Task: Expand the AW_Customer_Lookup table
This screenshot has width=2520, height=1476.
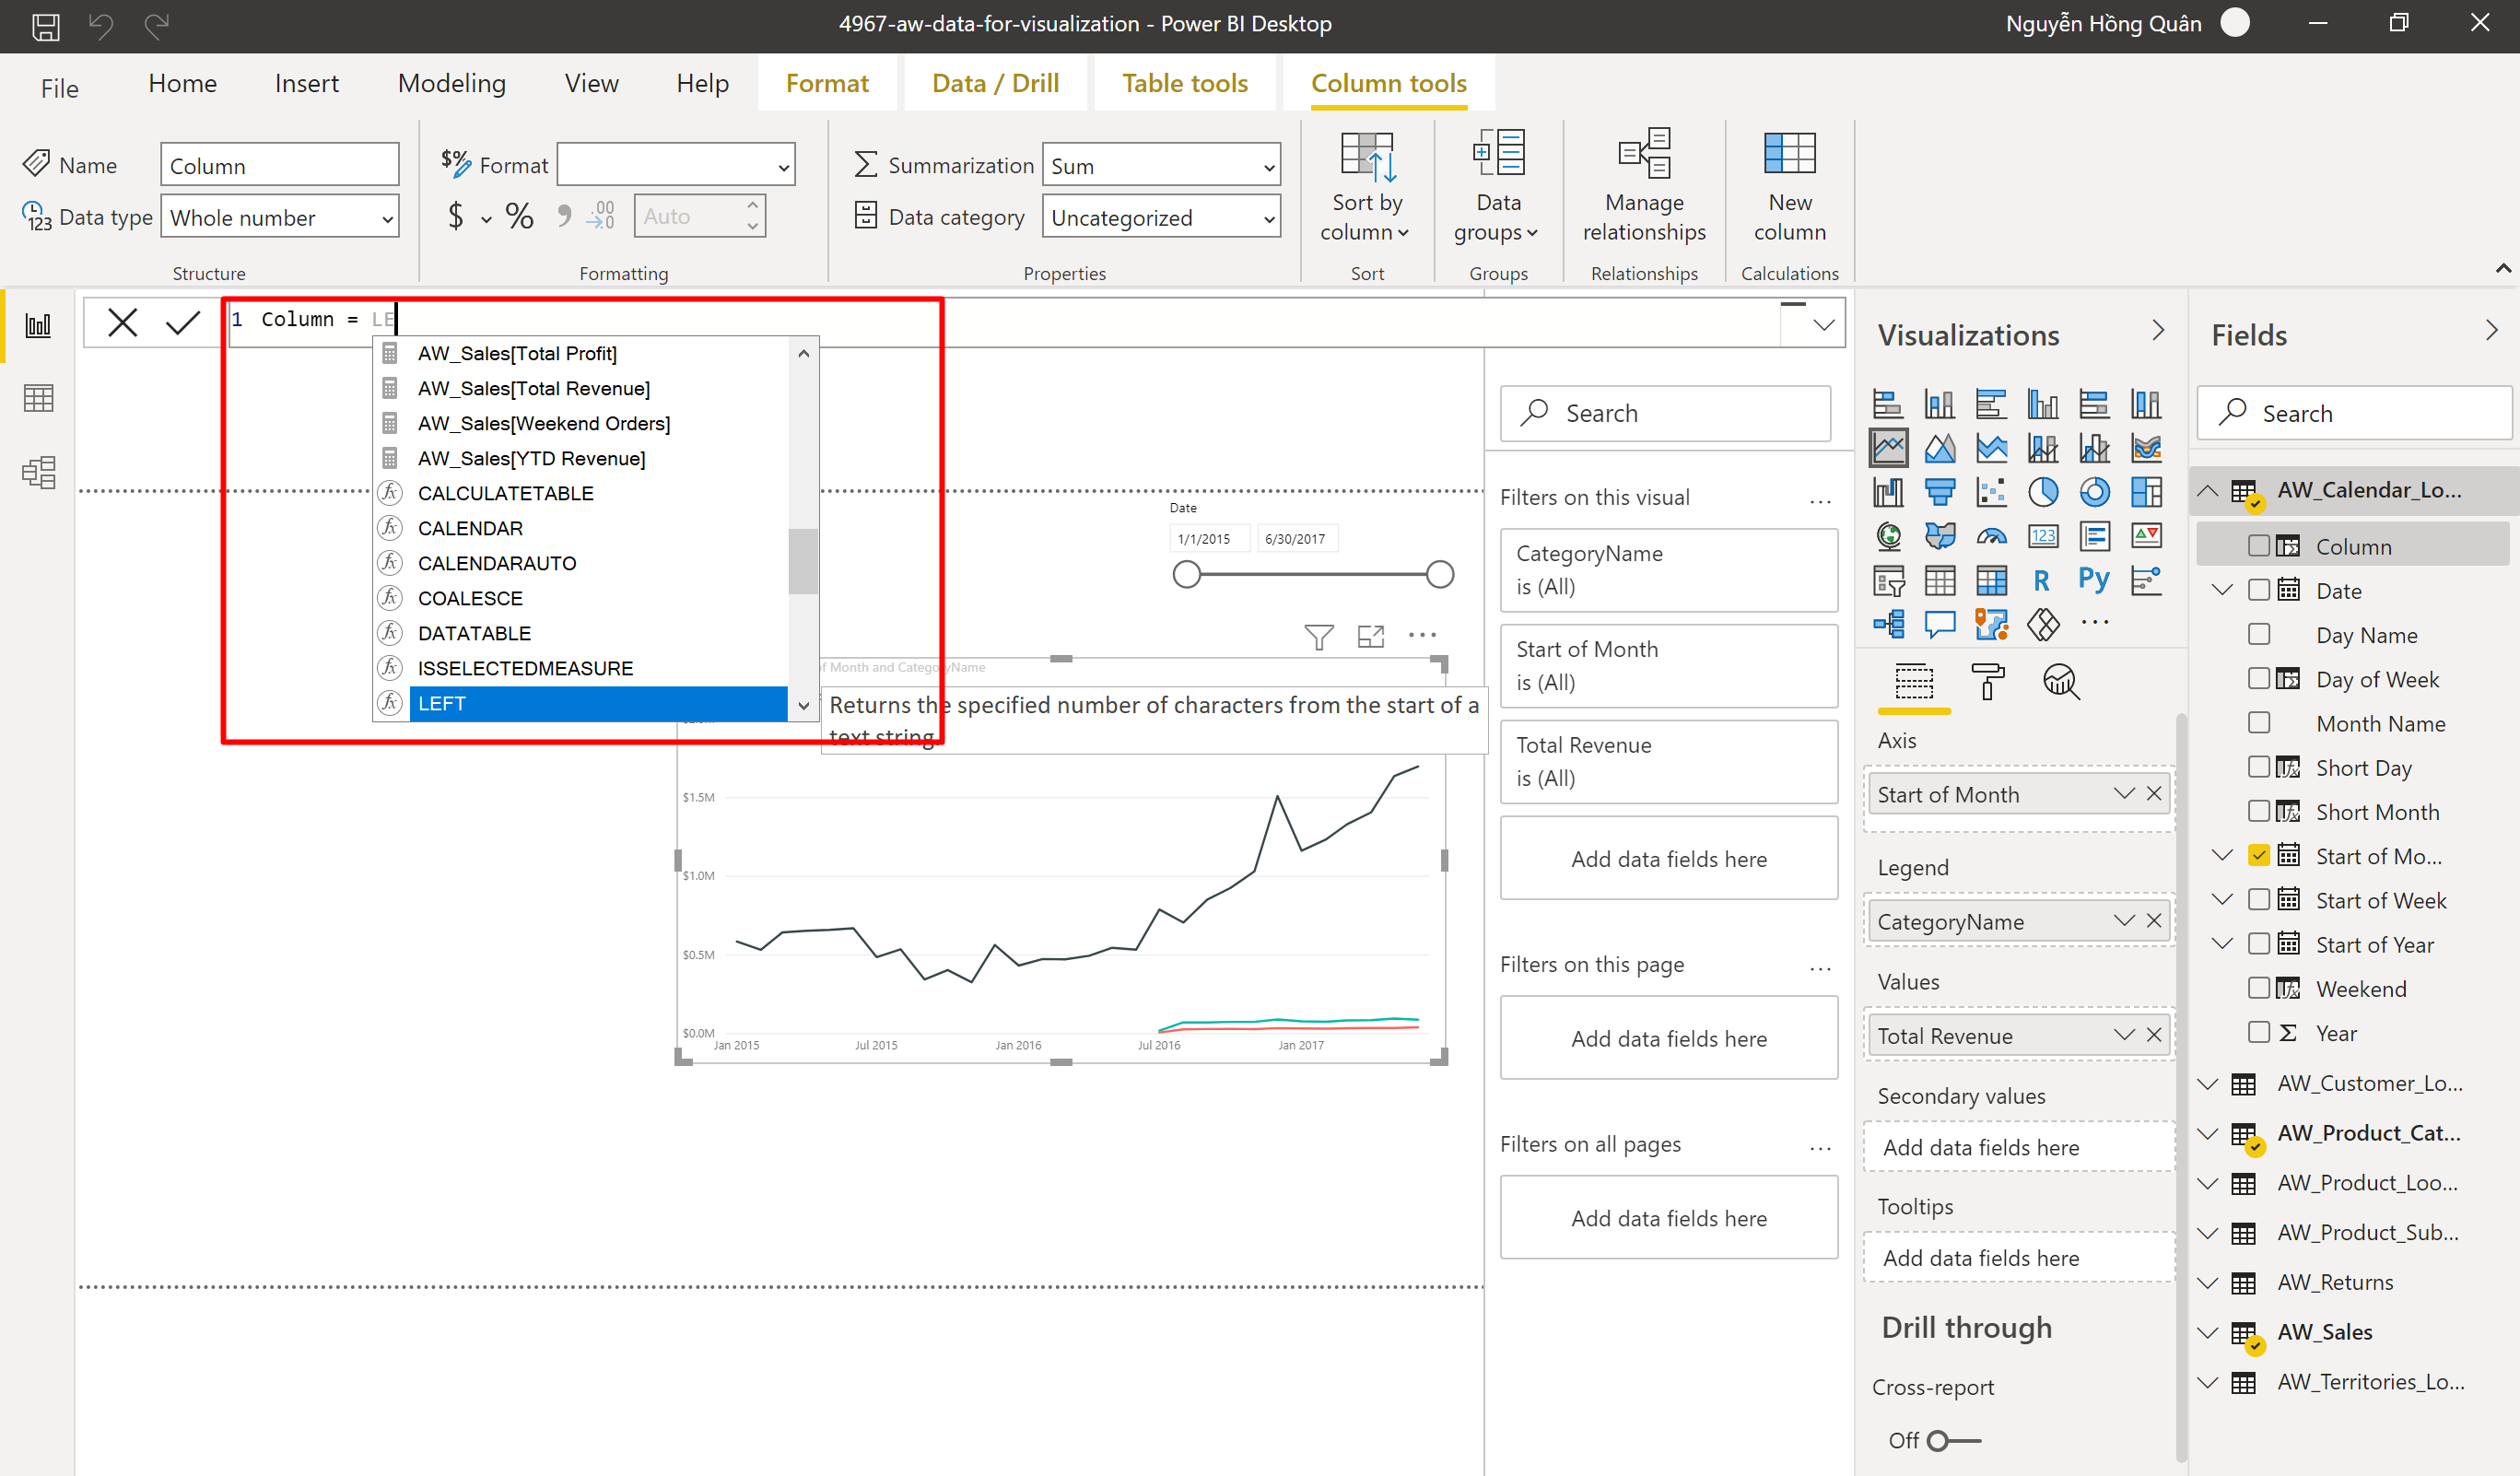Action: click(x=2208, y=1083)
